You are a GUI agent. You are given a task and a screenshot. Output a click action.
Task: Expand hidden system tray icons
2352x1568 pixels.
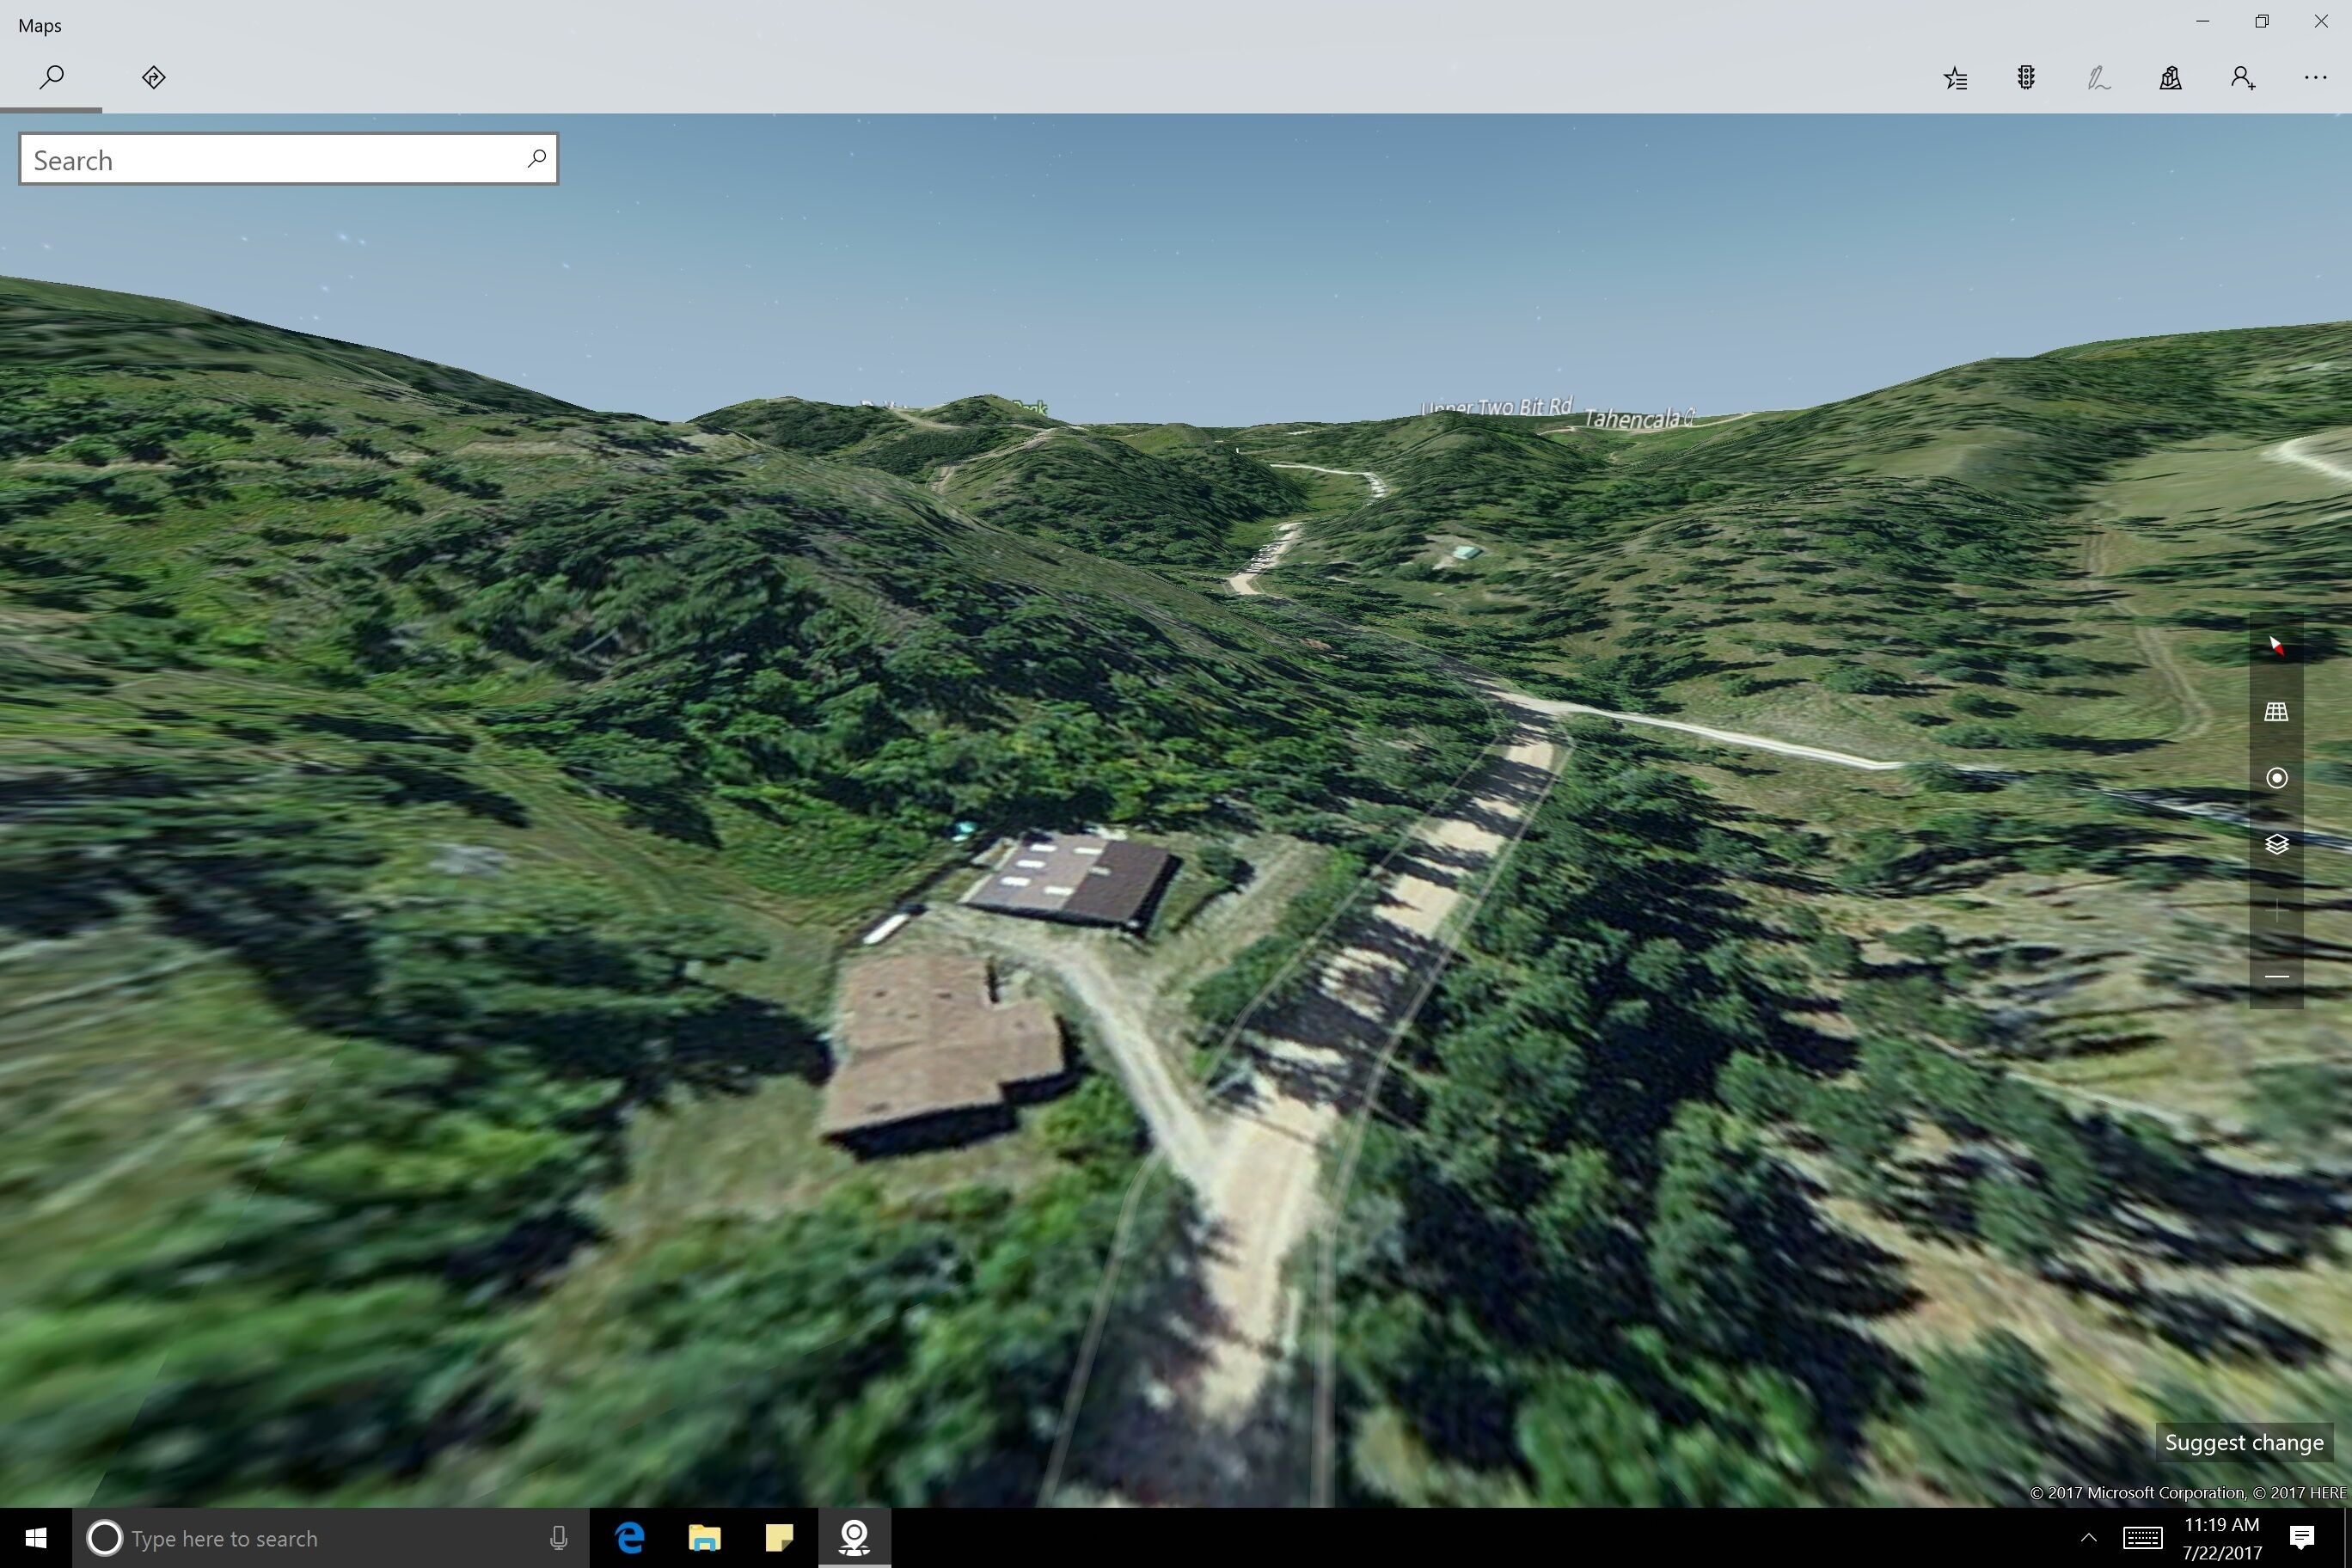2088,1538
